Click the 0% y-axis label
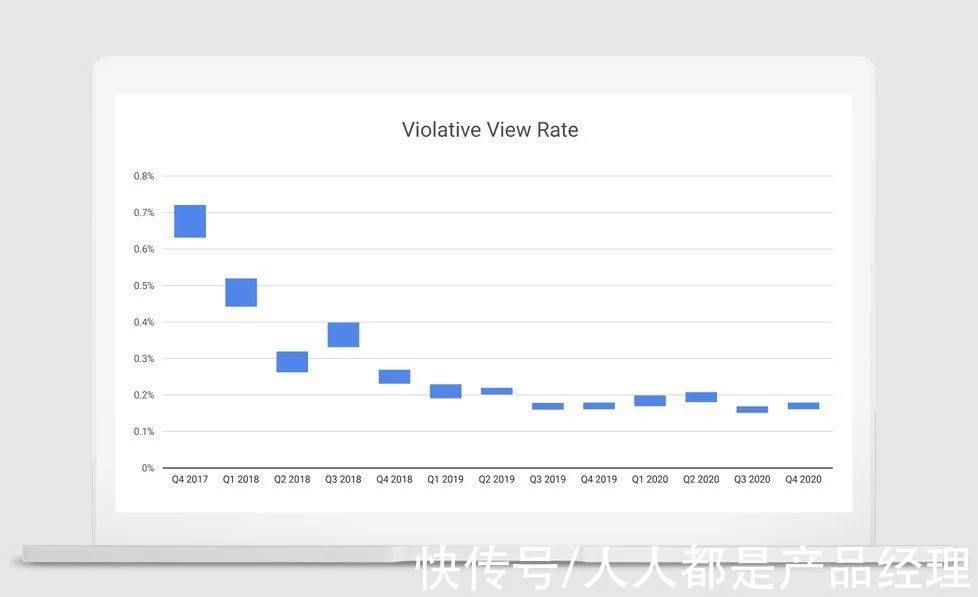This screenshot has height=597, width=978. 148,468
